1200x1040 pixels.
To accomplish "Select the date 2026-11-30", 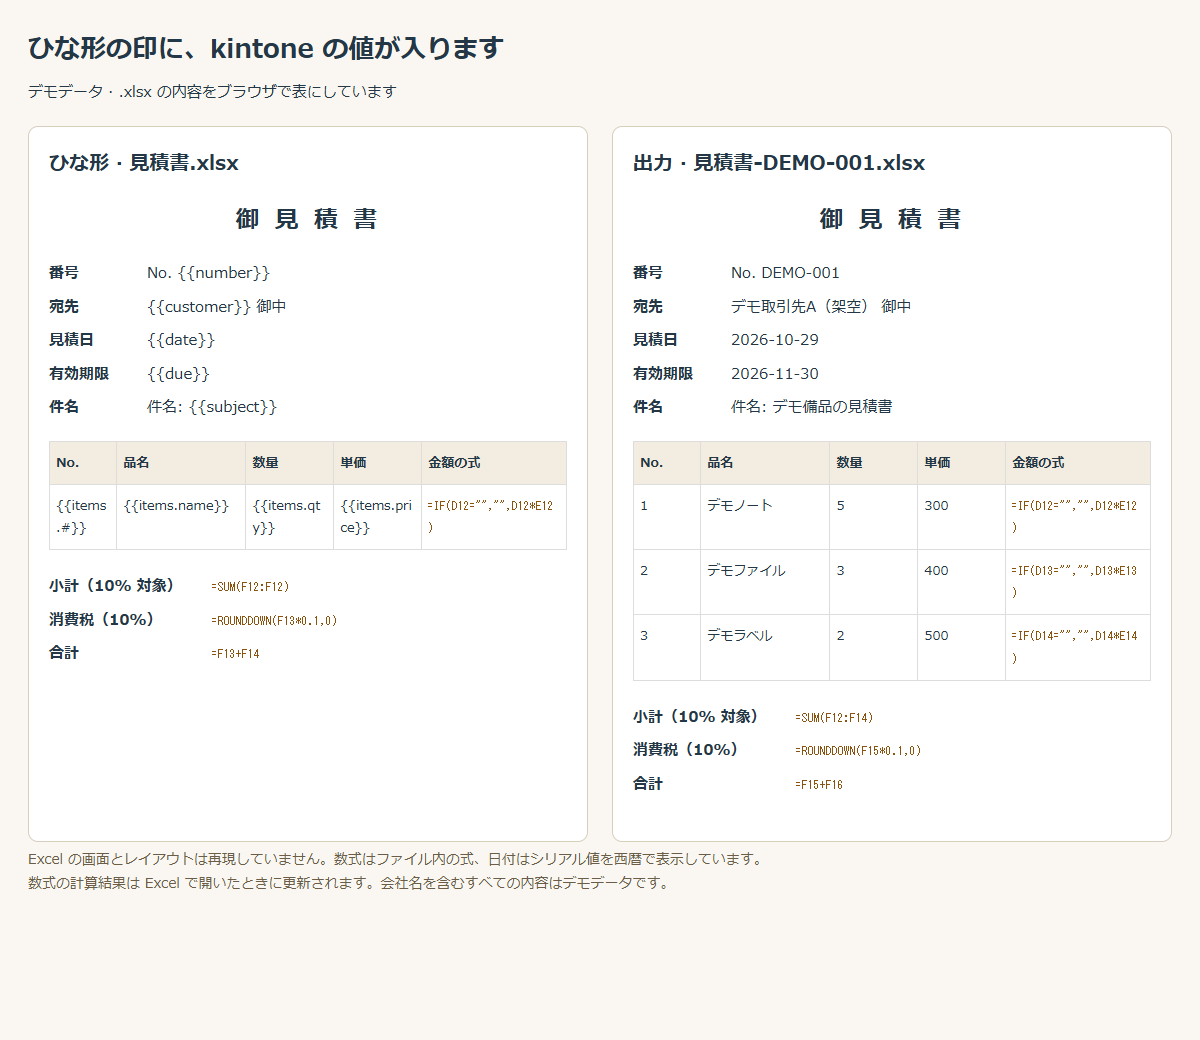I will pos(775,373).
